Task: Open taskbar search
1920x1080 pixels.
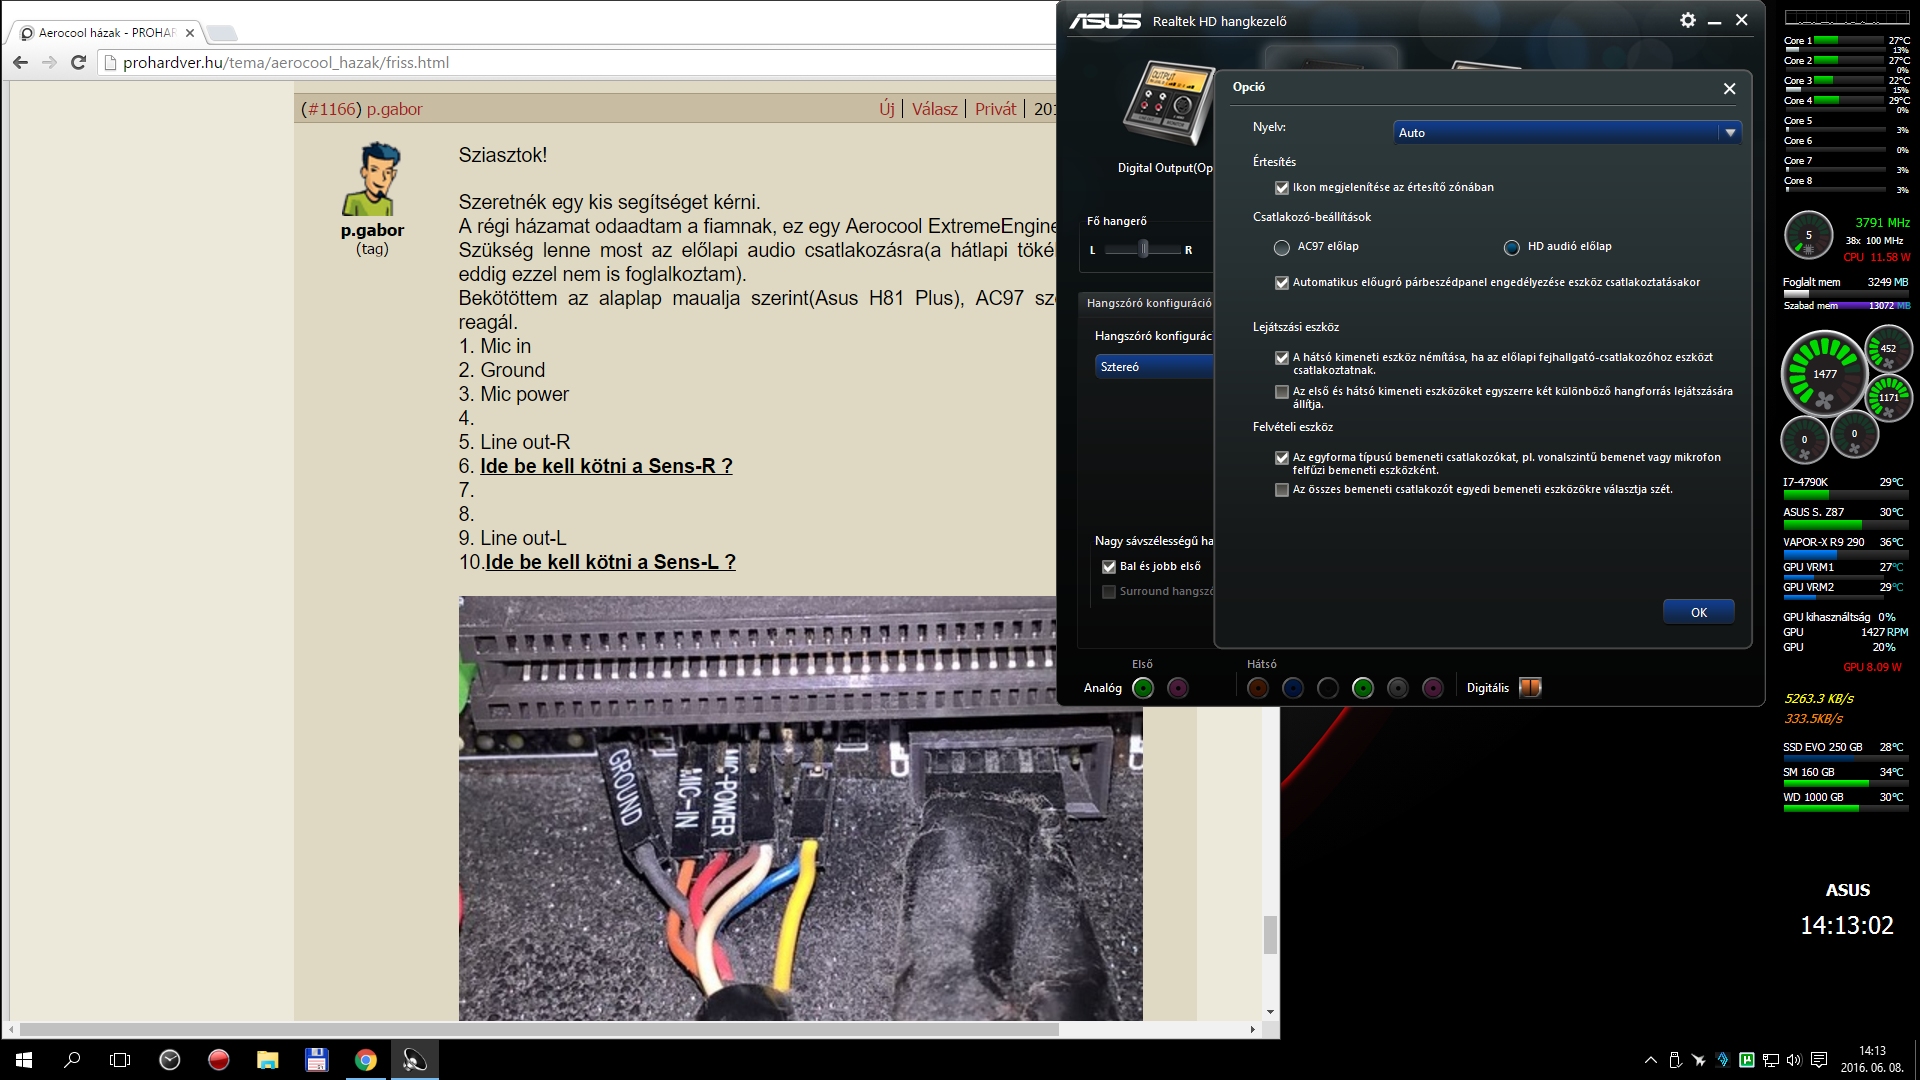Action: [72, 1060]
